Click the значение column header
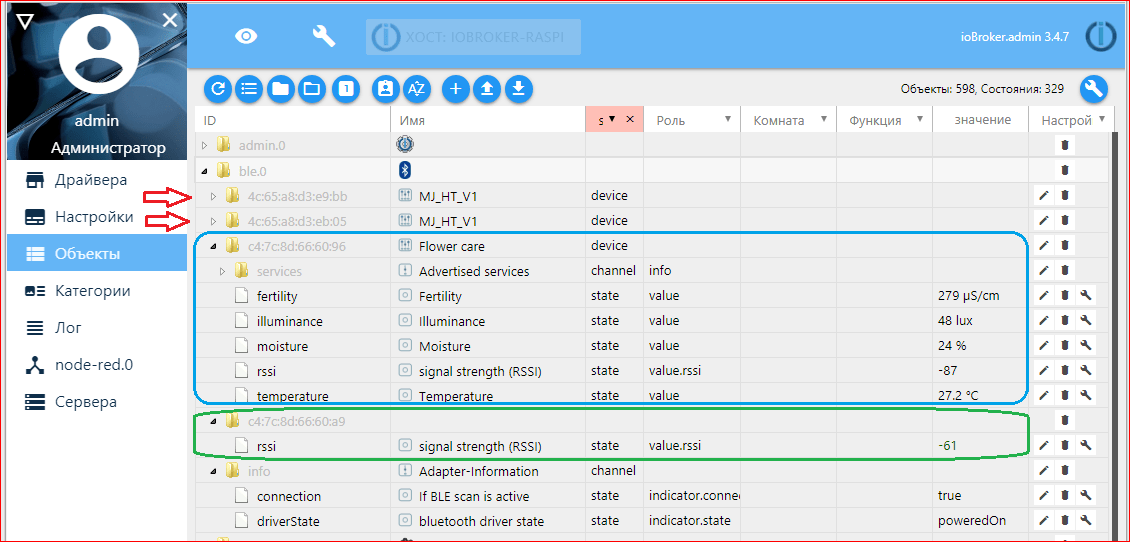This screenshot has height=542, width=1130. [980, 120]
